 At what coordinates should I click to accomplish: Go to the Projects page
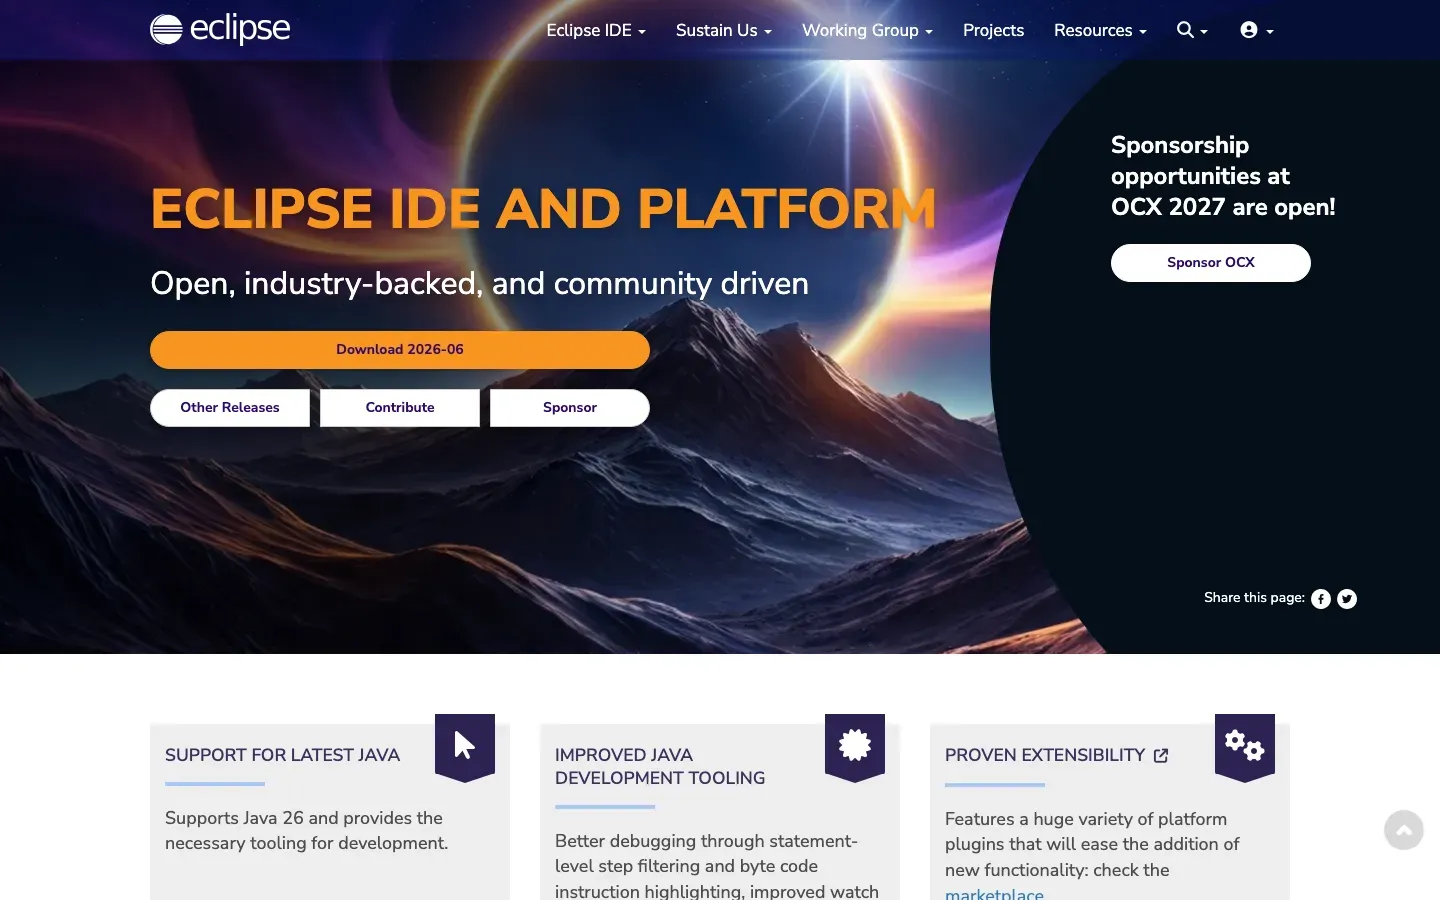[993, 30]
